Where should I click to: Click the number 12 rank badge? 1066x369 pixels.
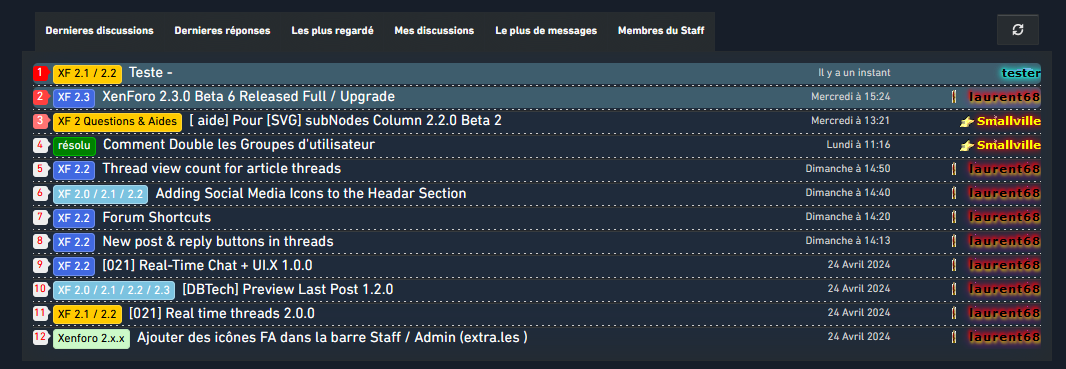40,336
